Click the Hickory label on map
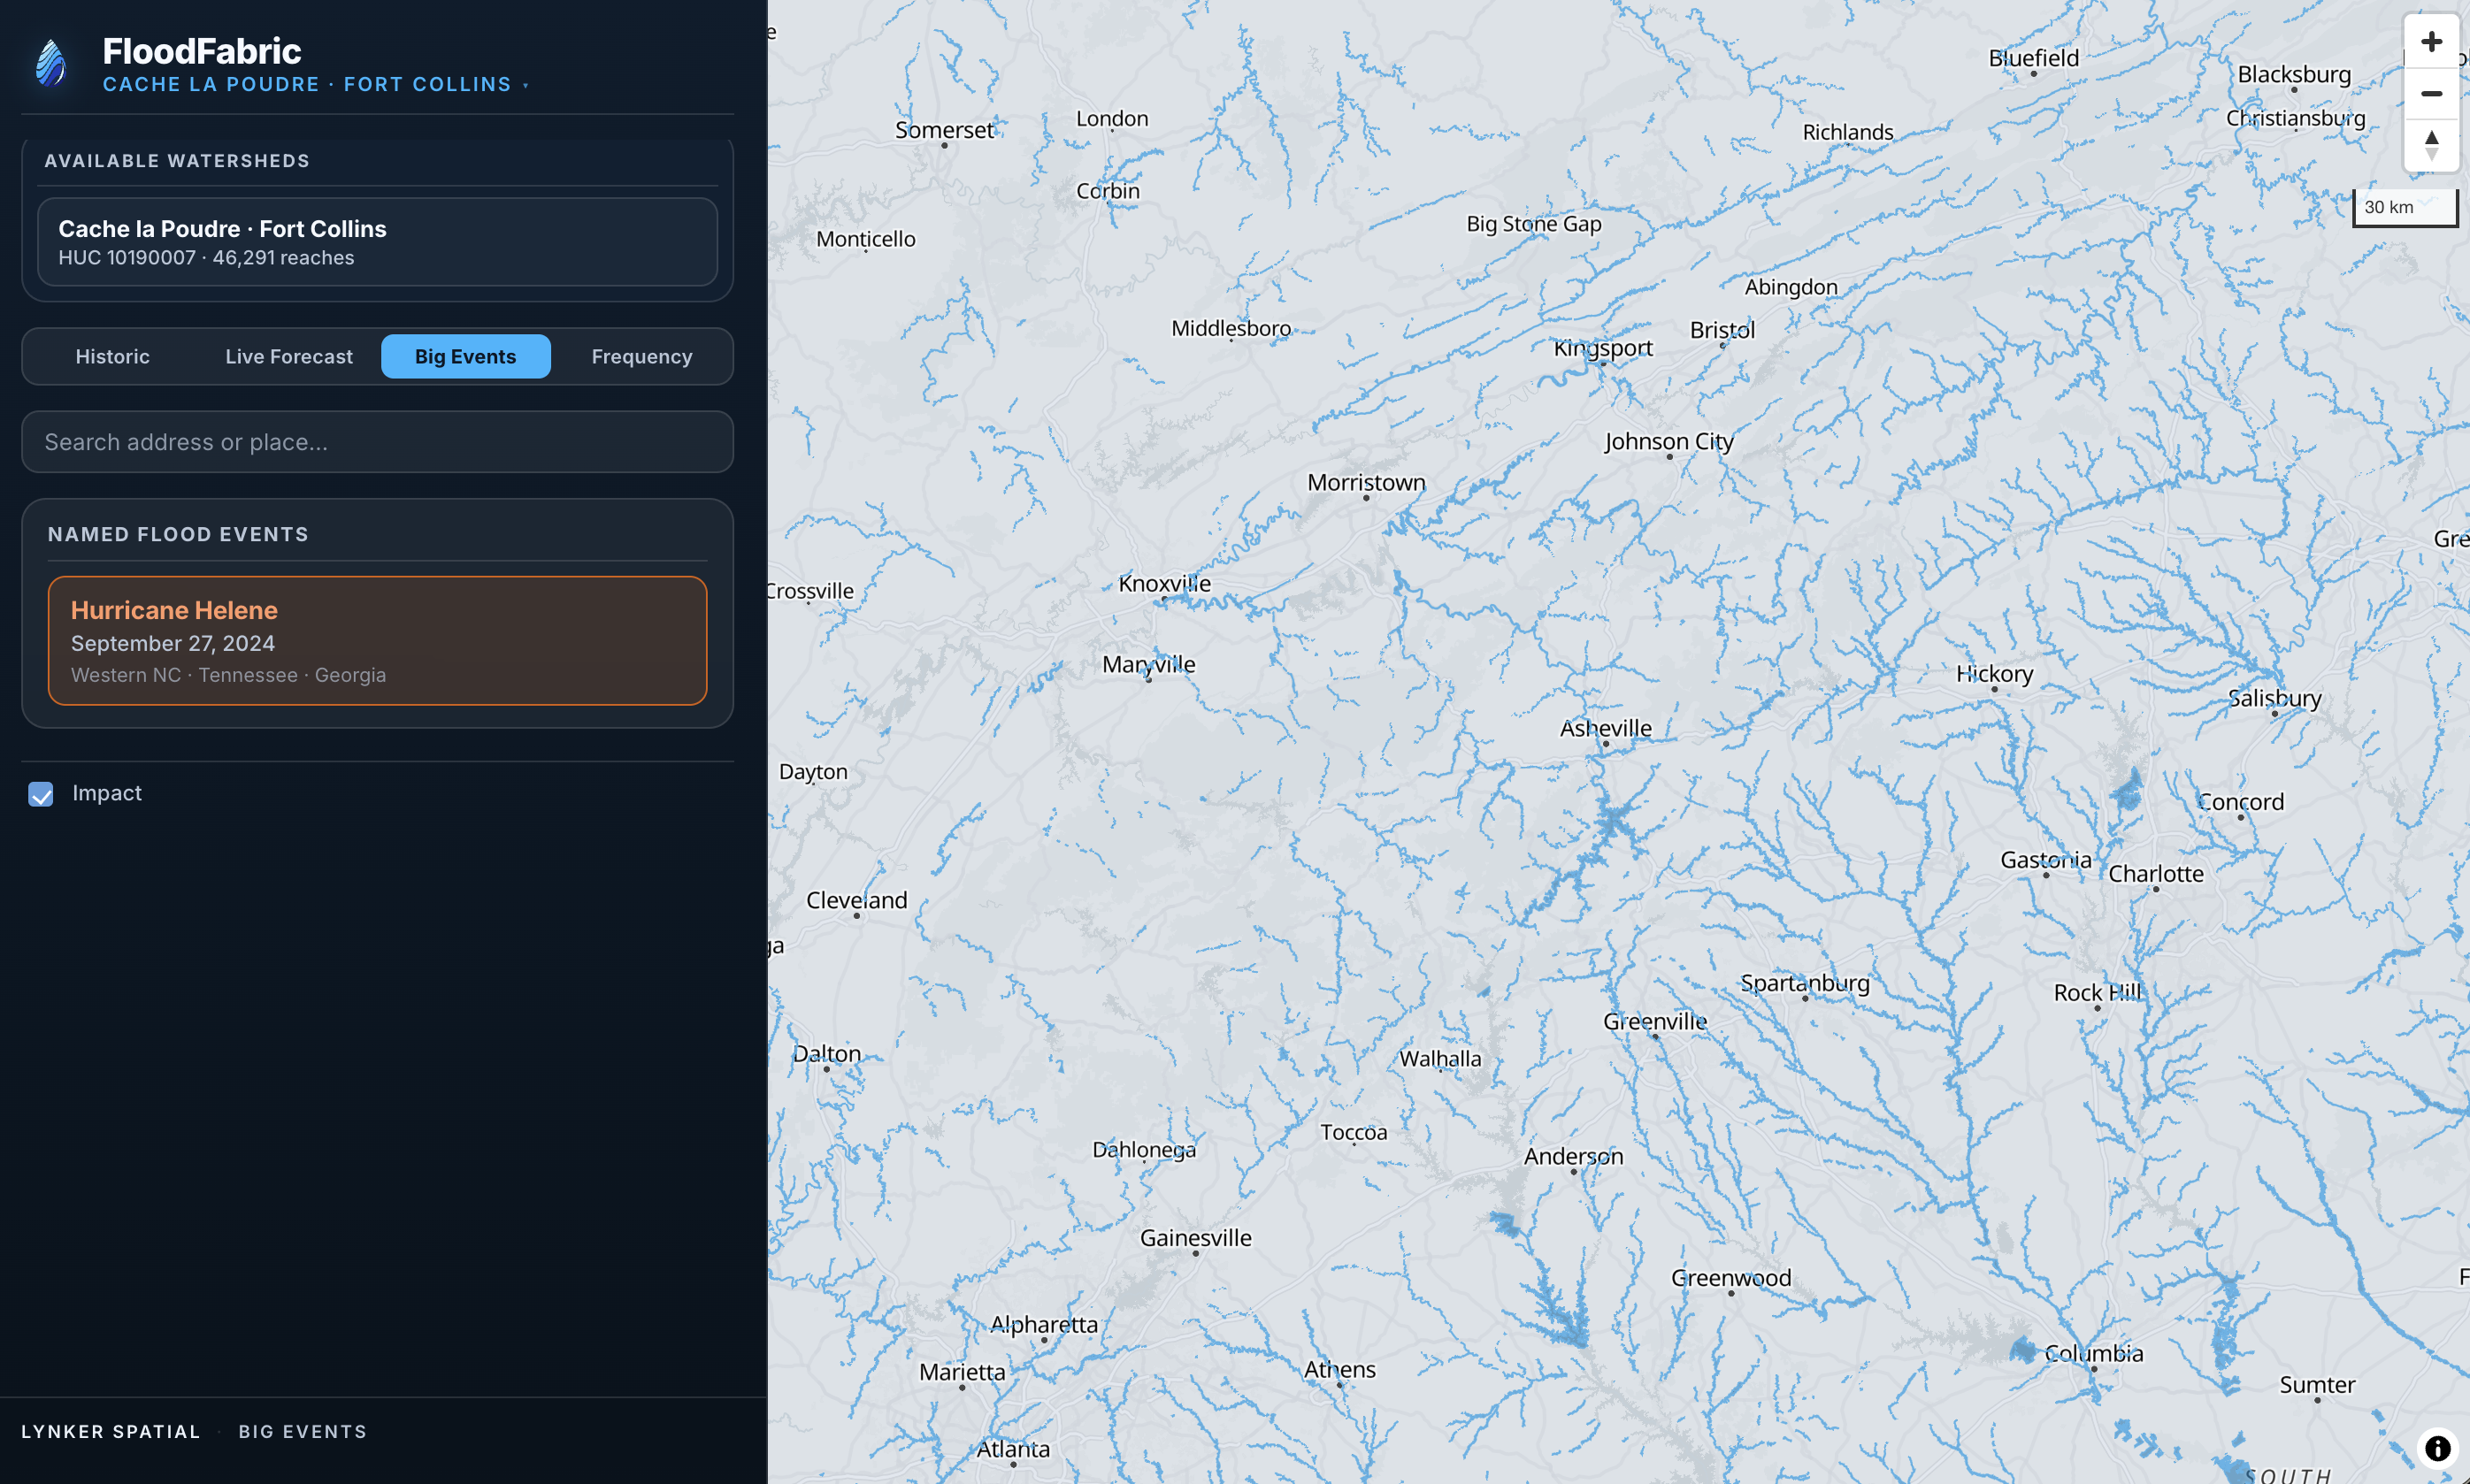The height and width of the screenshot is (1484, 2470). (1994, 673)
